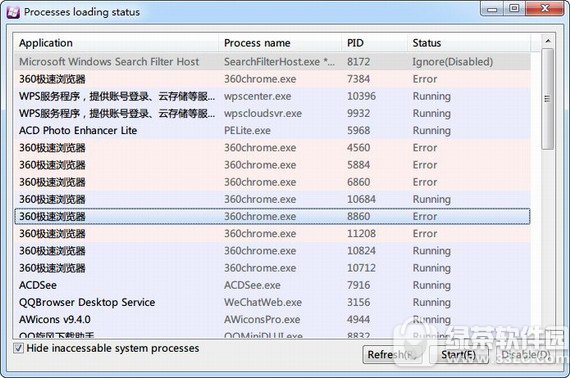
Task: Click the PID 7916 cell
Action: [x=358, y=285]
